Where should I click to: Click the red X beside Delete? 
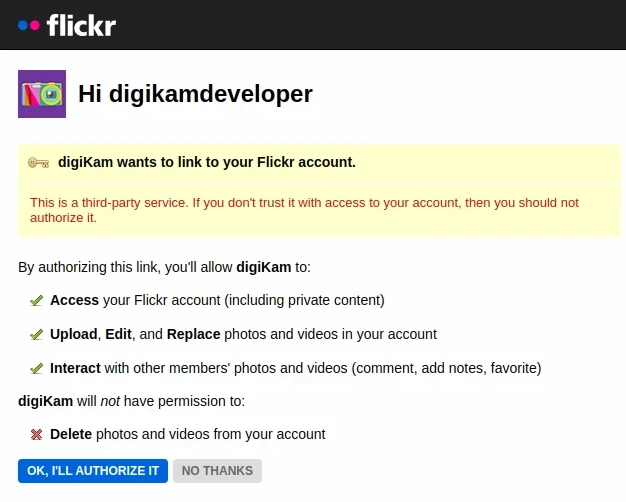point(36,434)
